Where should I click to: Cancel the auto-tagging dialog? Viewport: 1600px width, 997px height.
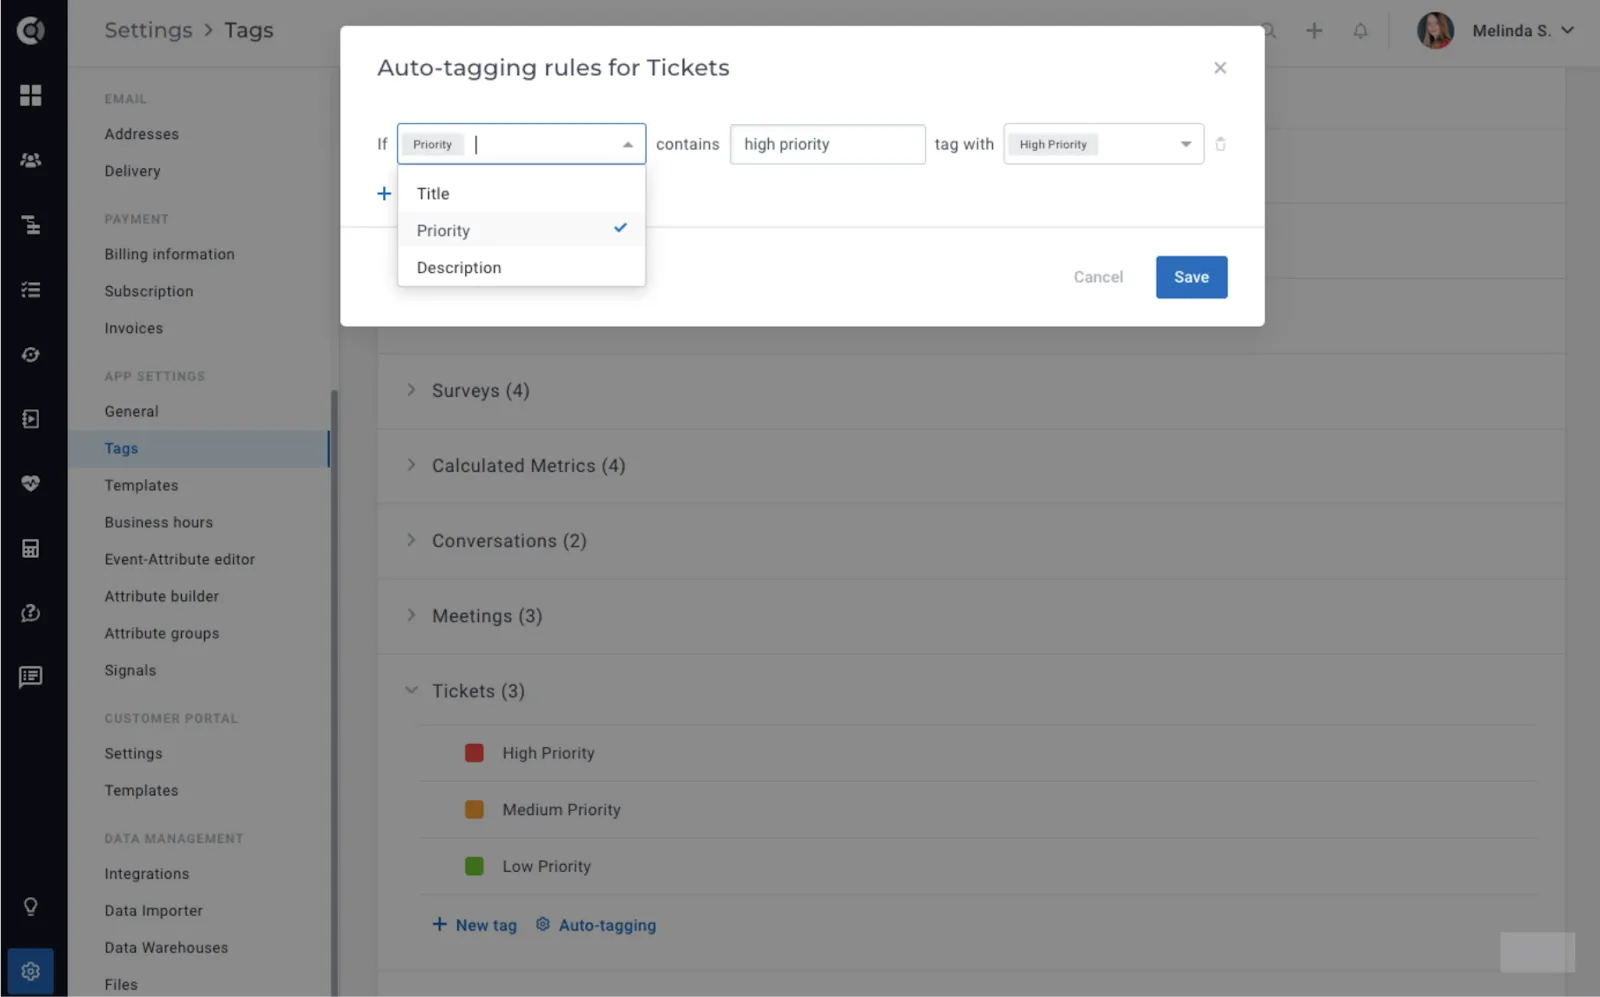[x=1098, y=277]
